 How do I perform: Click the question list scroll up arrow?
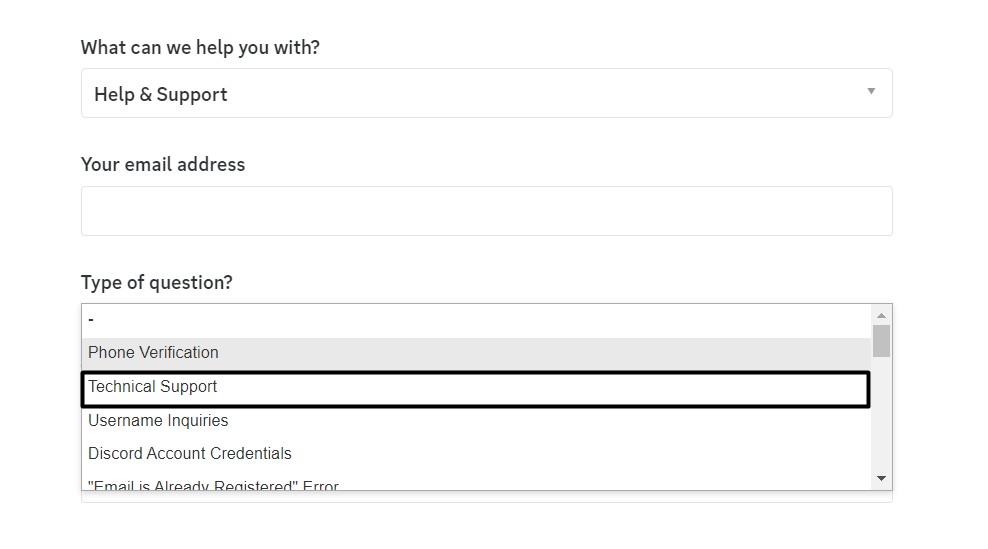pos(881,314)
